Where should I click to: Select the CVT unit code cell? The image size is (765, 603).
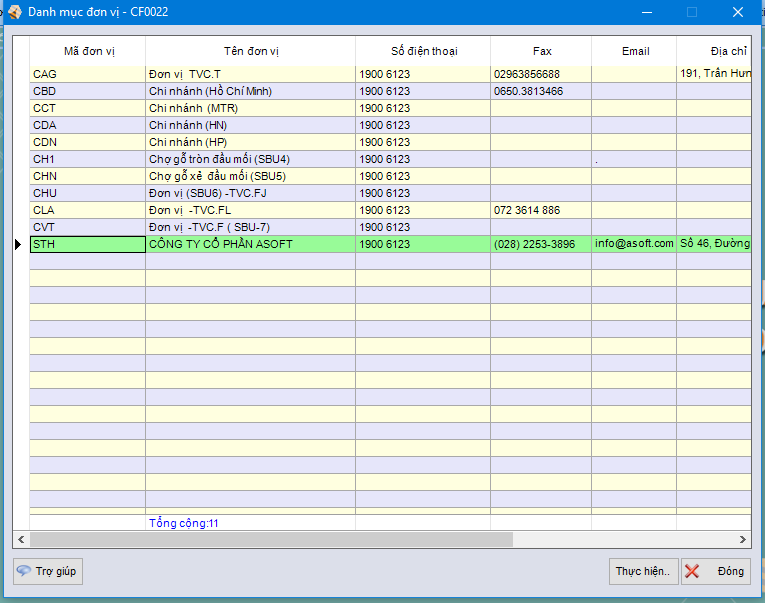coord(88,227)
